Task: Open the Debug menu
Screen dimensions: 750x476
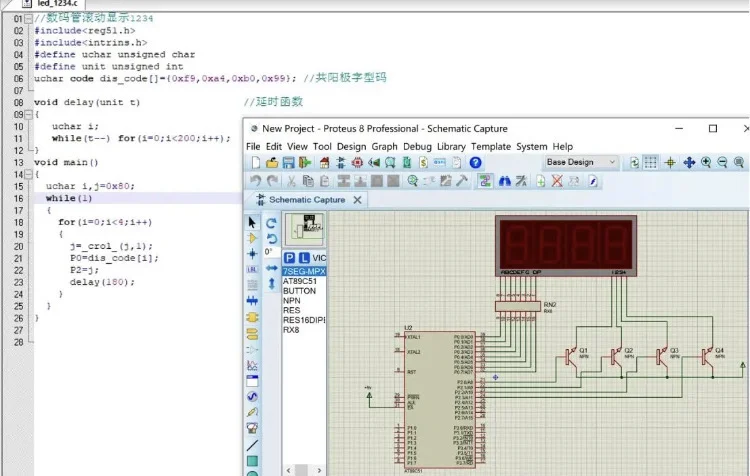Action: pos(417,146)
